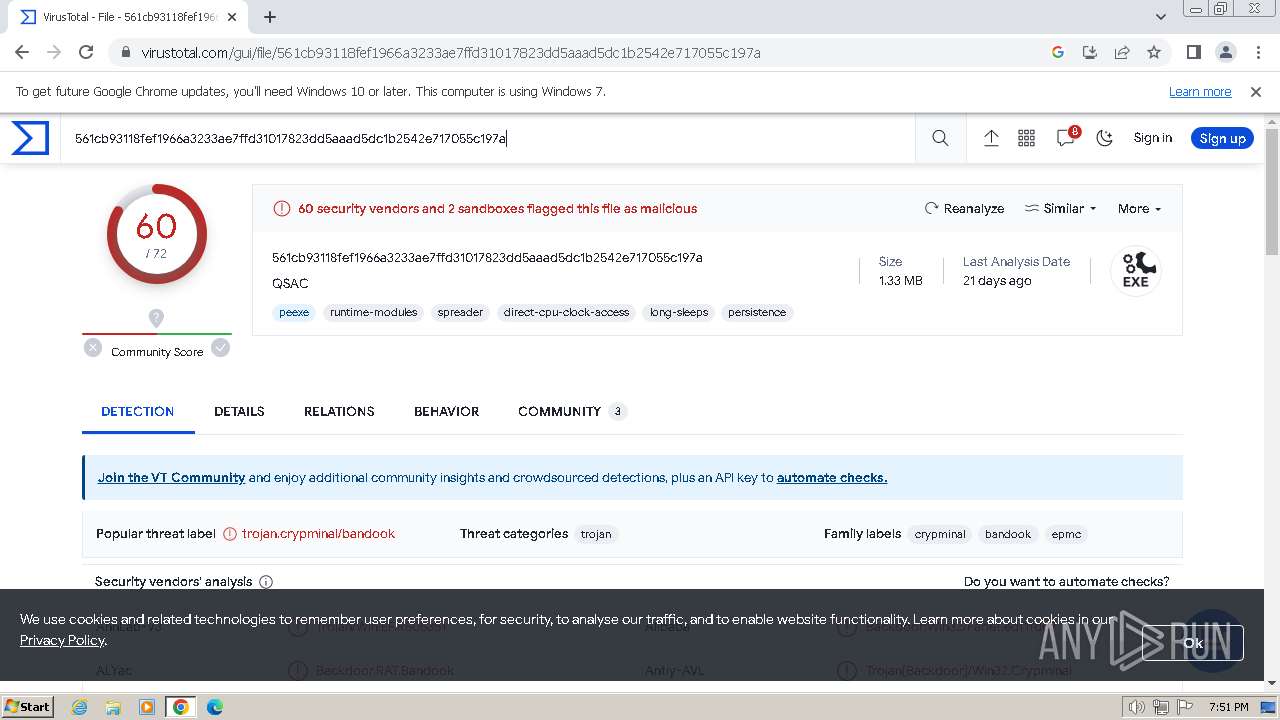Open Microsoft Edge from the taskbar
Viewport: 1280px width, 720px height.
(x=214, y=707)
